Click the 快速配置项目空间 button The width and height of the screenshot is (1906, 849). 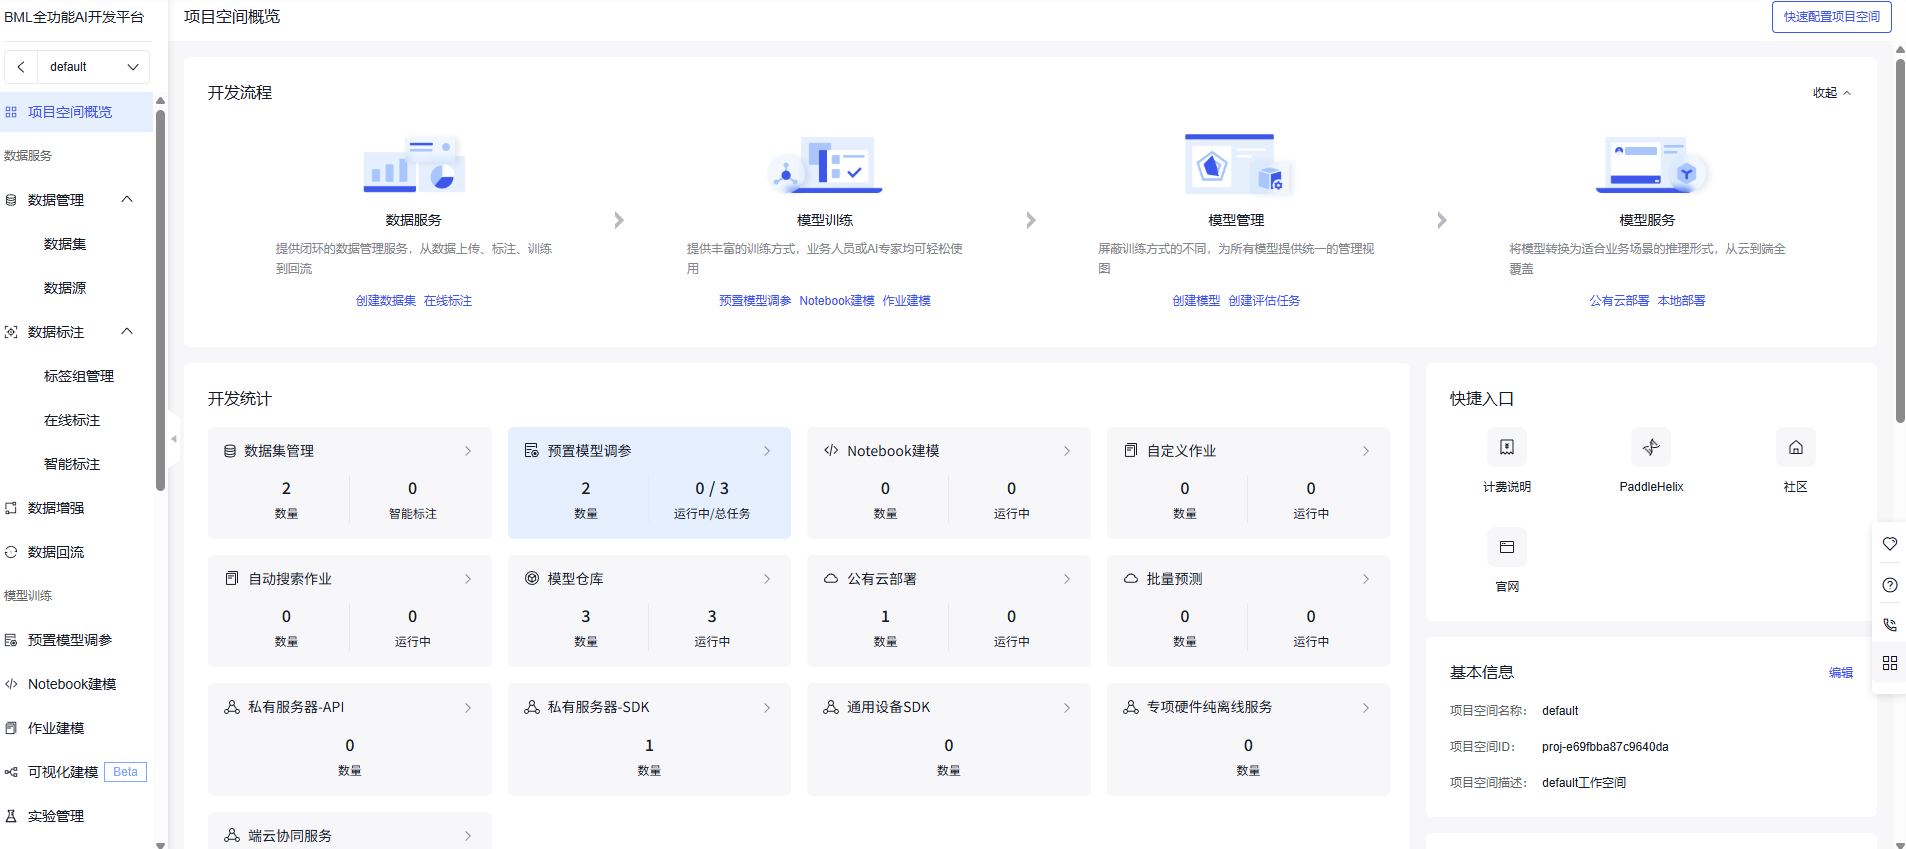1831,17
